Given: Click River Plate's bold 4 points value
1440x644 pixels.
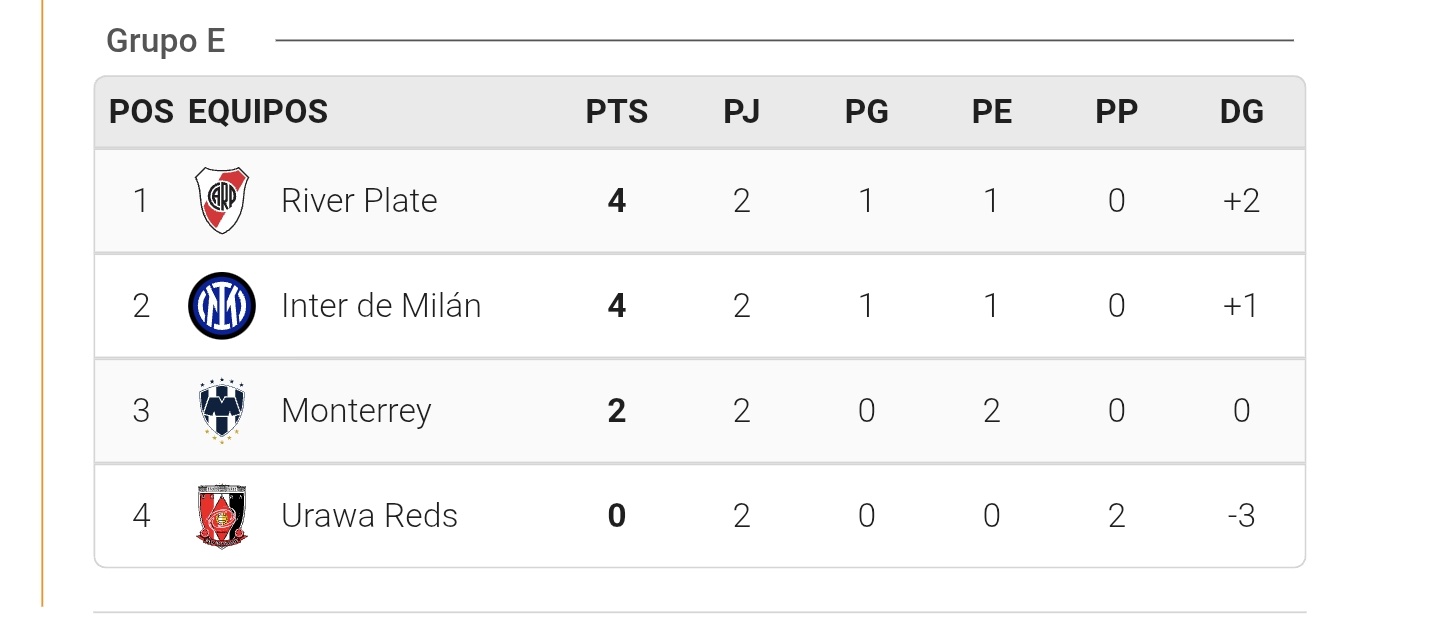Looking at the screenshot, I should coord(617,201).
